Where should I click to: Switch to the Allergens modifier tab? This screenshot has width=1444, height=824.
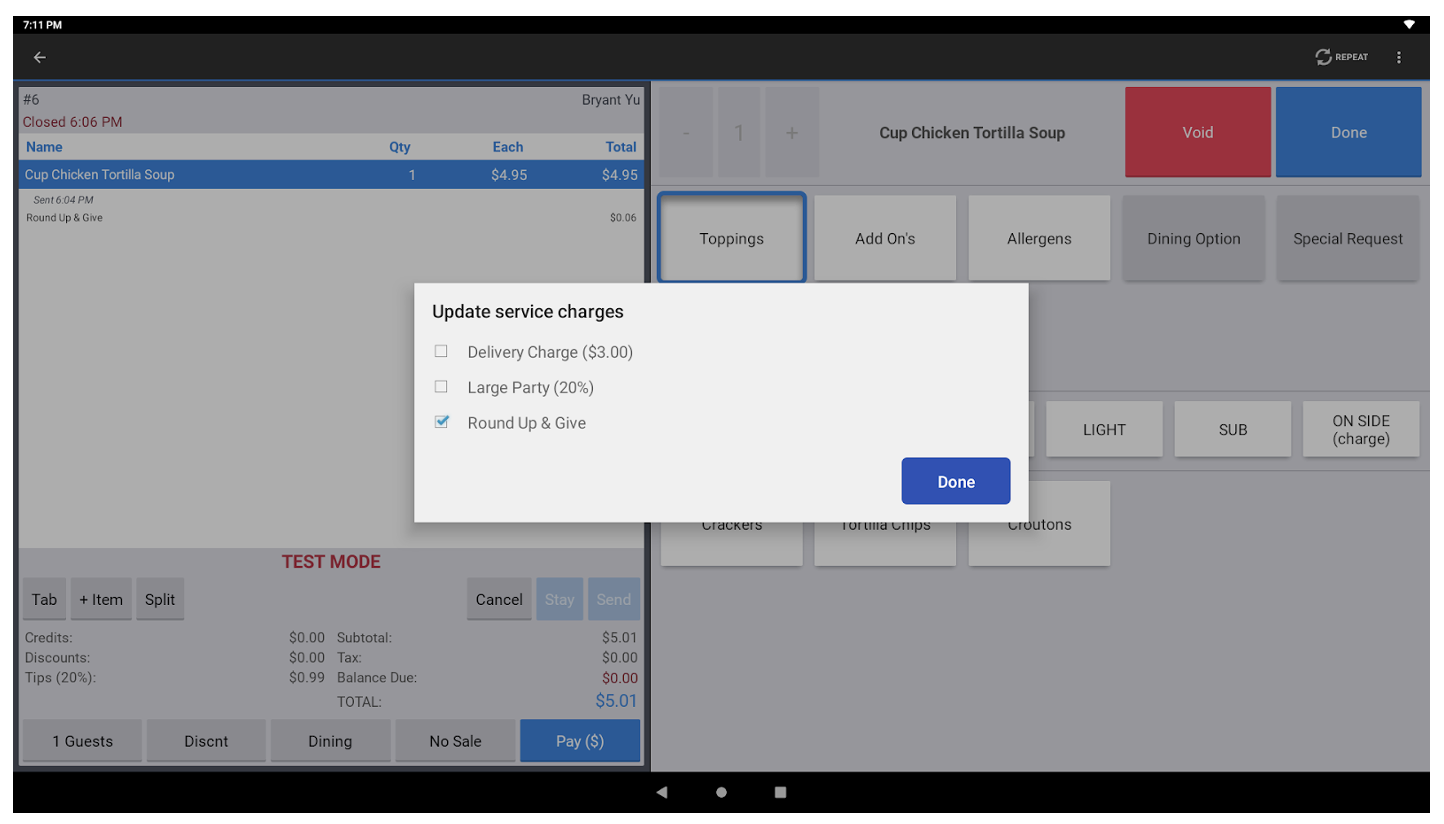pyautogui.click(x=1039, y=239)
